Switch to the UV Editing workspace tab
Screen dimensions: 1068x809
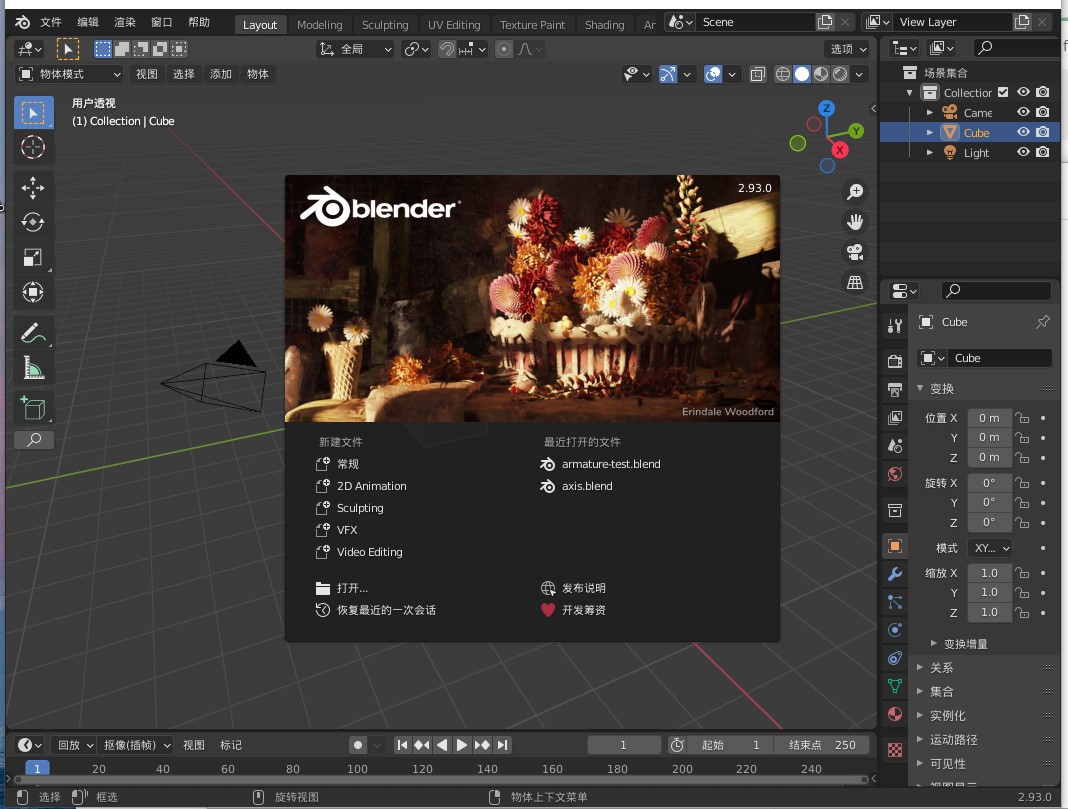tap(454, 25)
